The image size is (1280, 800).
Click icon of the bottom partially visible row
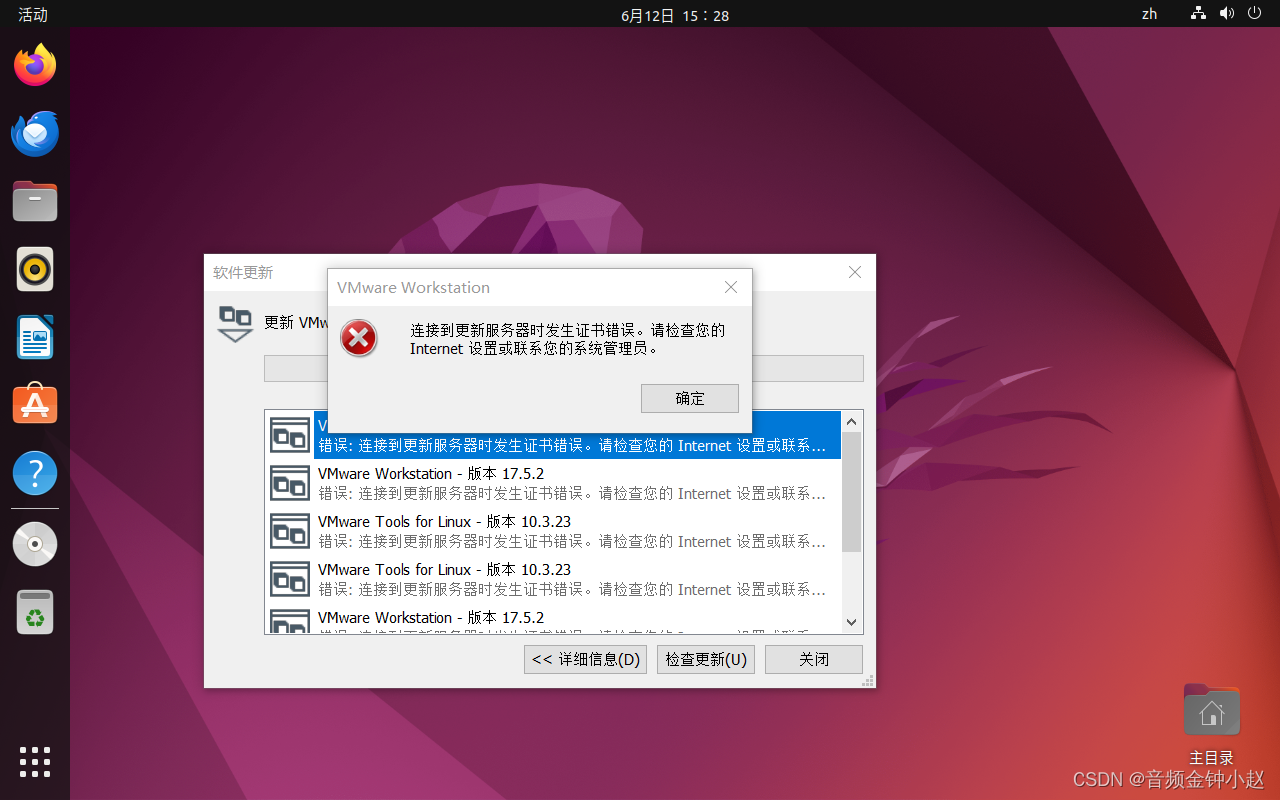pyautogui.click(x=290, y=621)
